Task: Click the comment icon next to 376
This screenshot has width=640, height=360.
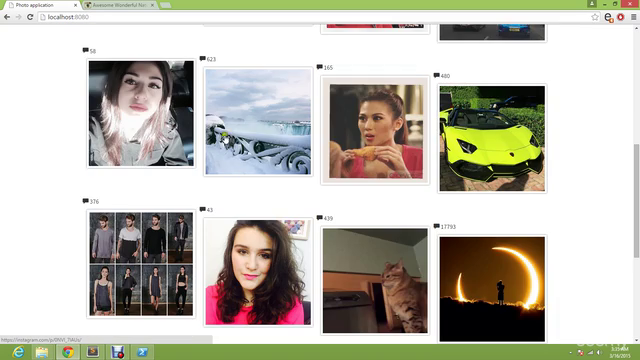Action: 85,201
